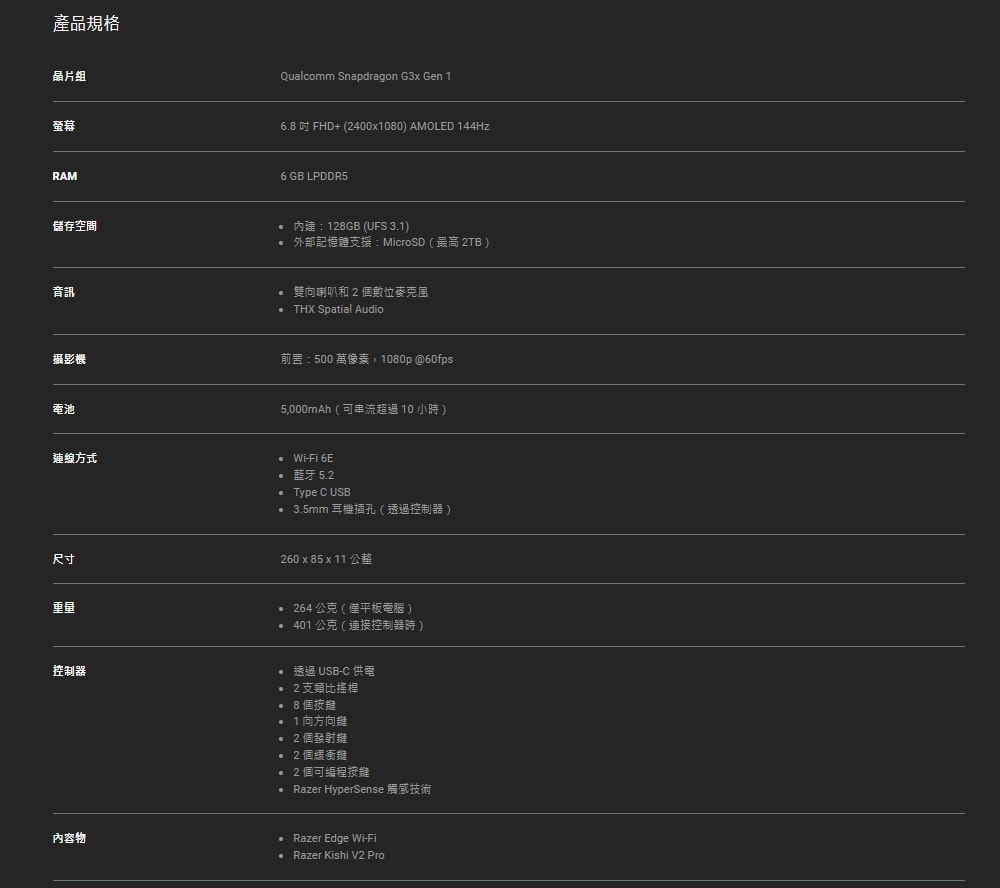The height and width of the screenshot is (888, 1000).
Task: Click the MicroSD external storage bullet
Action: [x=391, y=243]
